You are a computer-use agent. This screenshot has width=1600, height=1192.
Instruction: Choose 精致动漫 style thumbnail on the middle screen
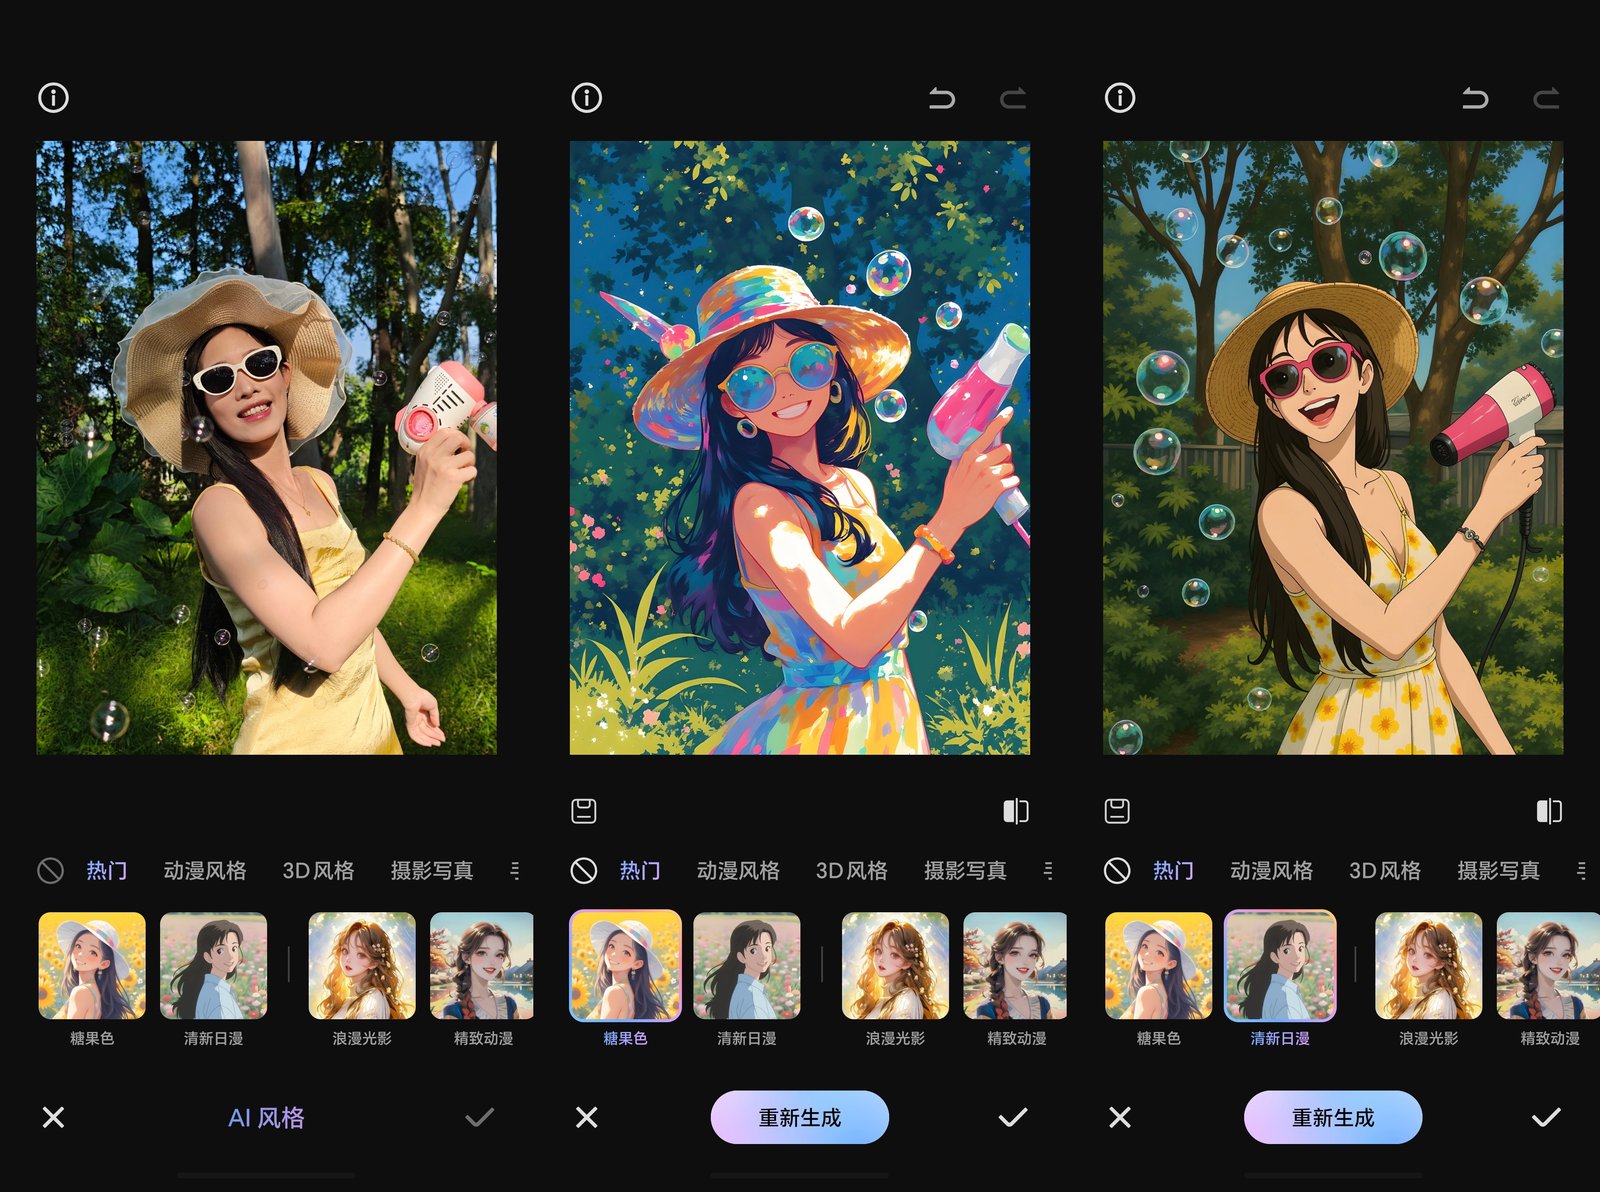coord(1016,966)
